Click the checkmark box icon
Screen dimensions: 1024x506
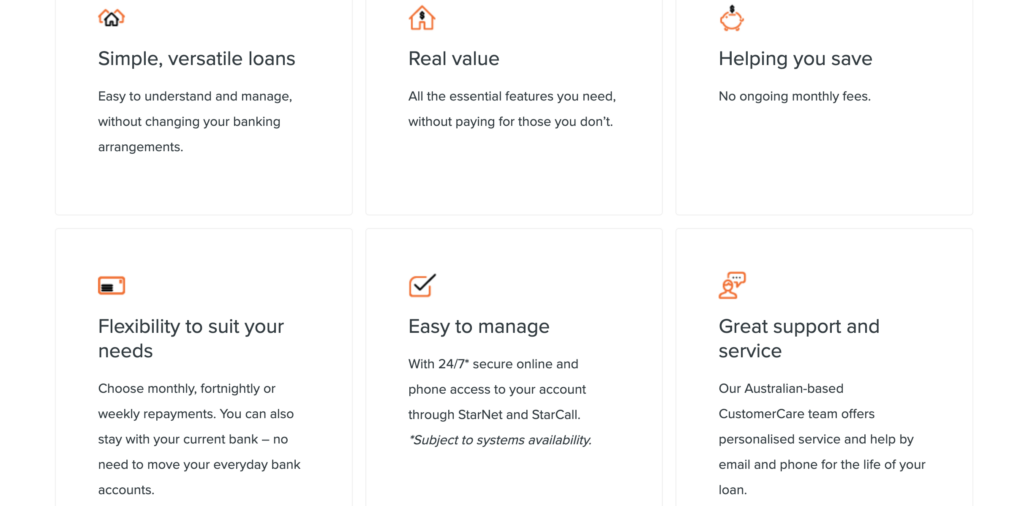pyautogui.click(x=423, y=285)
